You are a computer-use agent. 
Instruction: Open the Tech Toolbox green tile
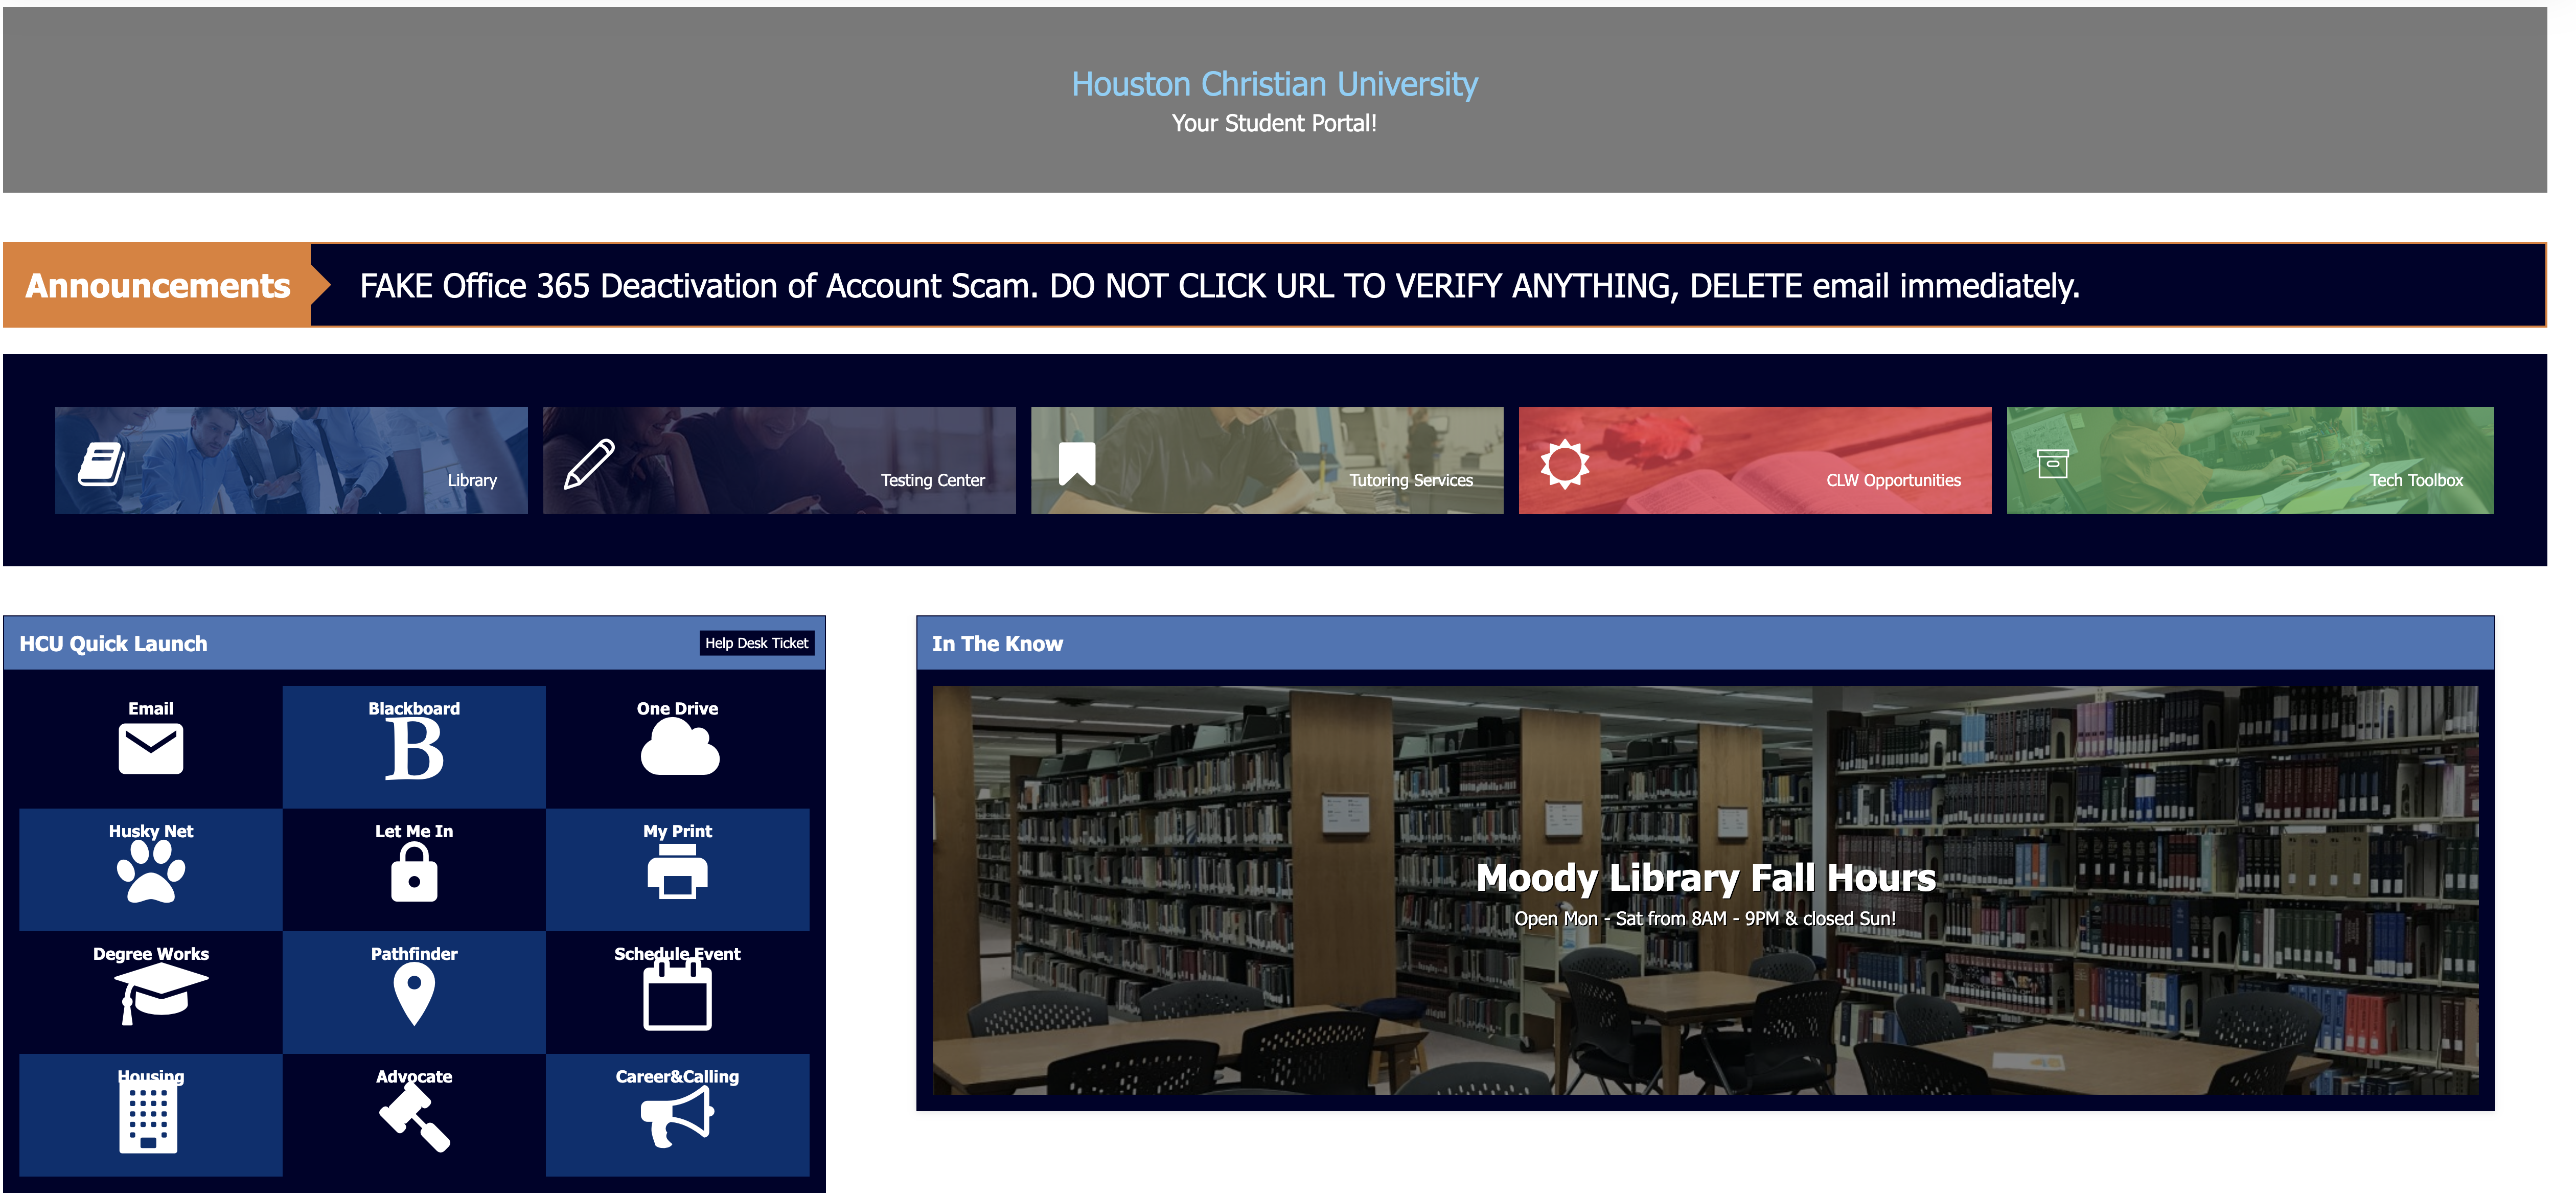point(2249,460)
